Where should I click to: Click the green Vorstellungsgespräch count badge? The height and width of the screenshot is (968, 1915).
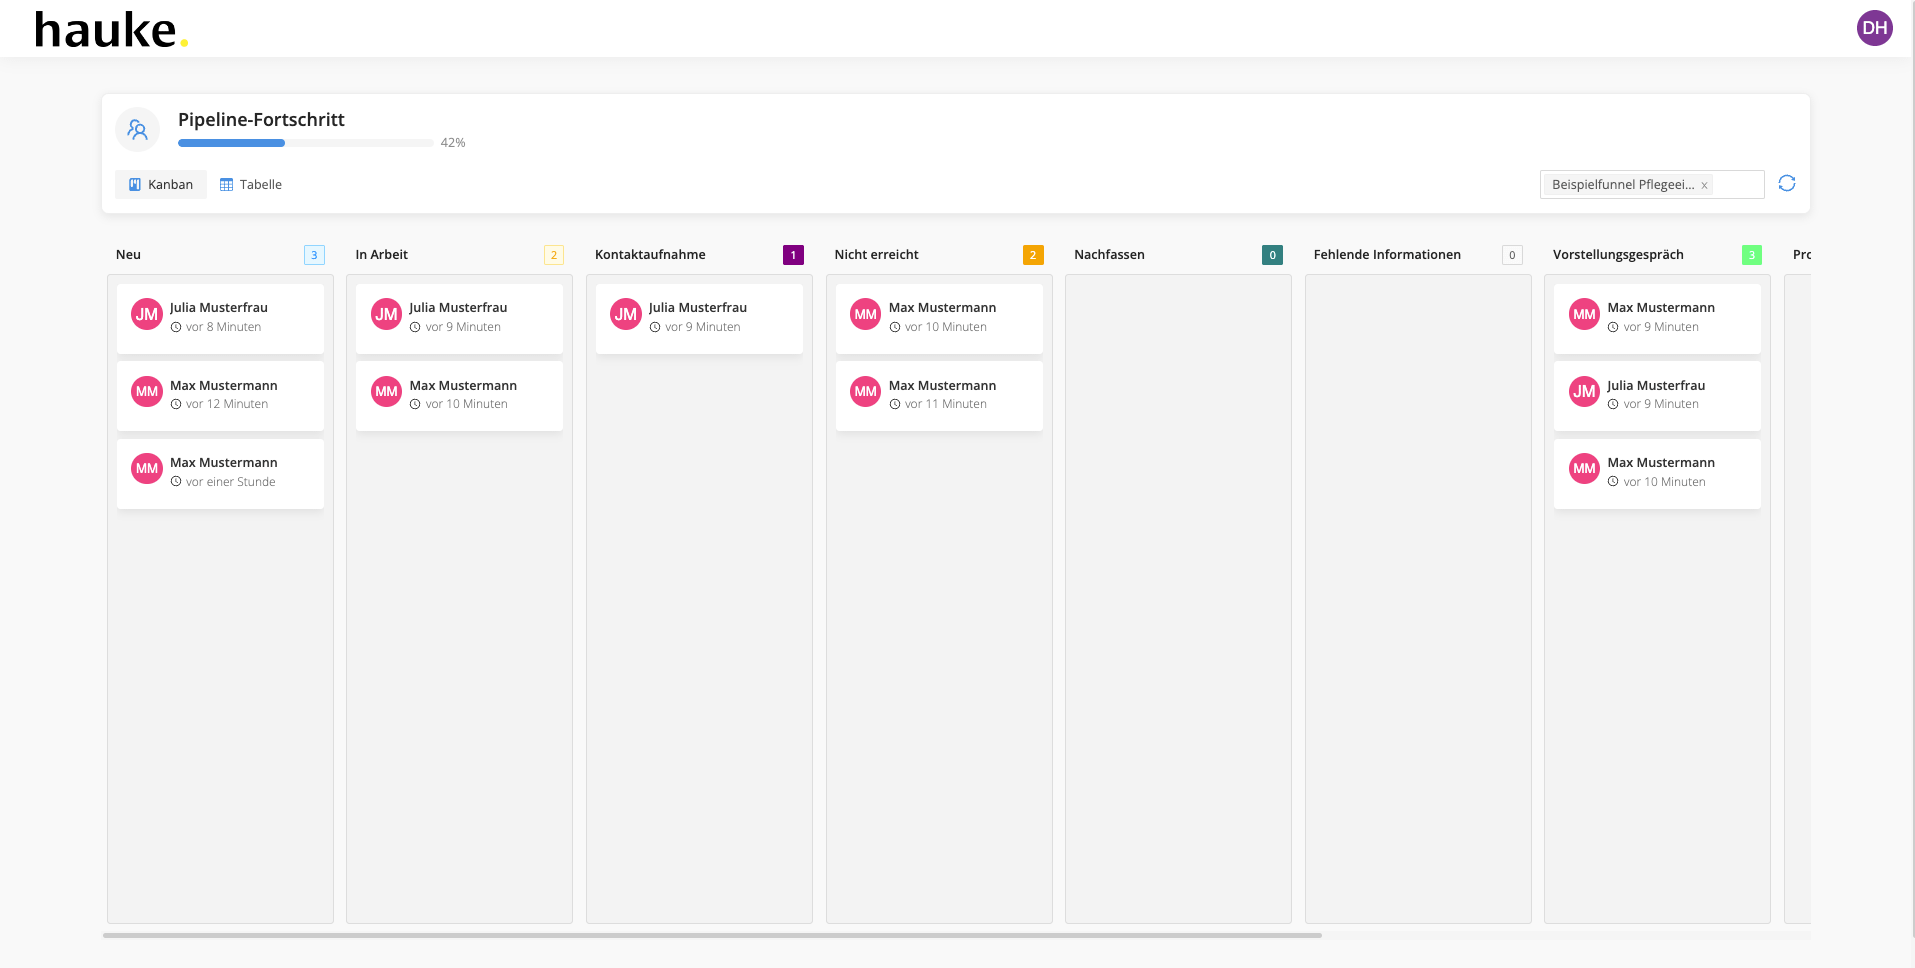pos(1751,255)
